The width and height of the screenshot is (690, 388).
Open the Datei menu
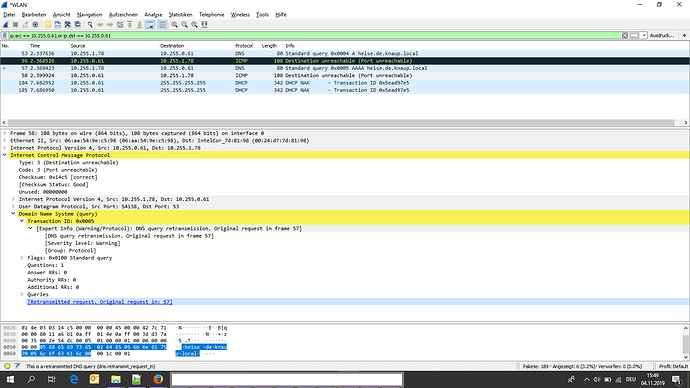point(9,15)
